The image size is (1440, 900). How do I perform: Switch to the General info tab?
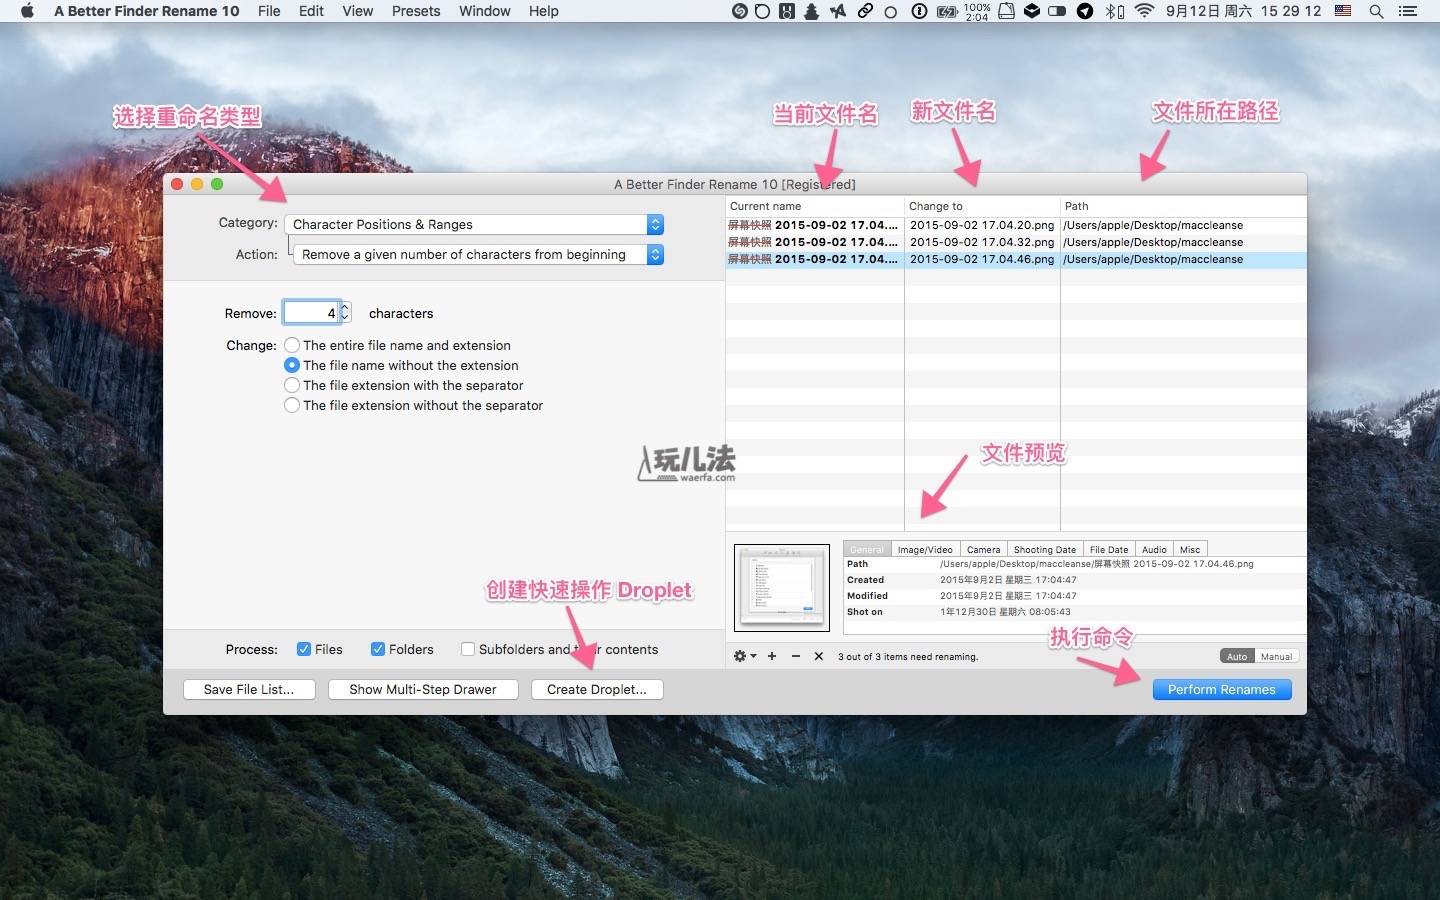coord(867,549)
